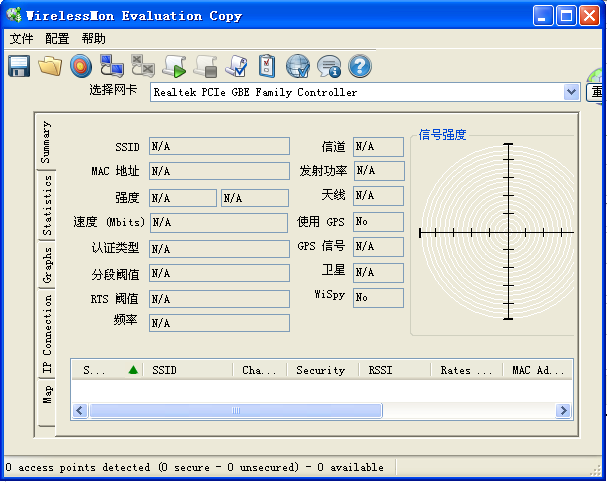Click the Save floppy disk icon

19,66
